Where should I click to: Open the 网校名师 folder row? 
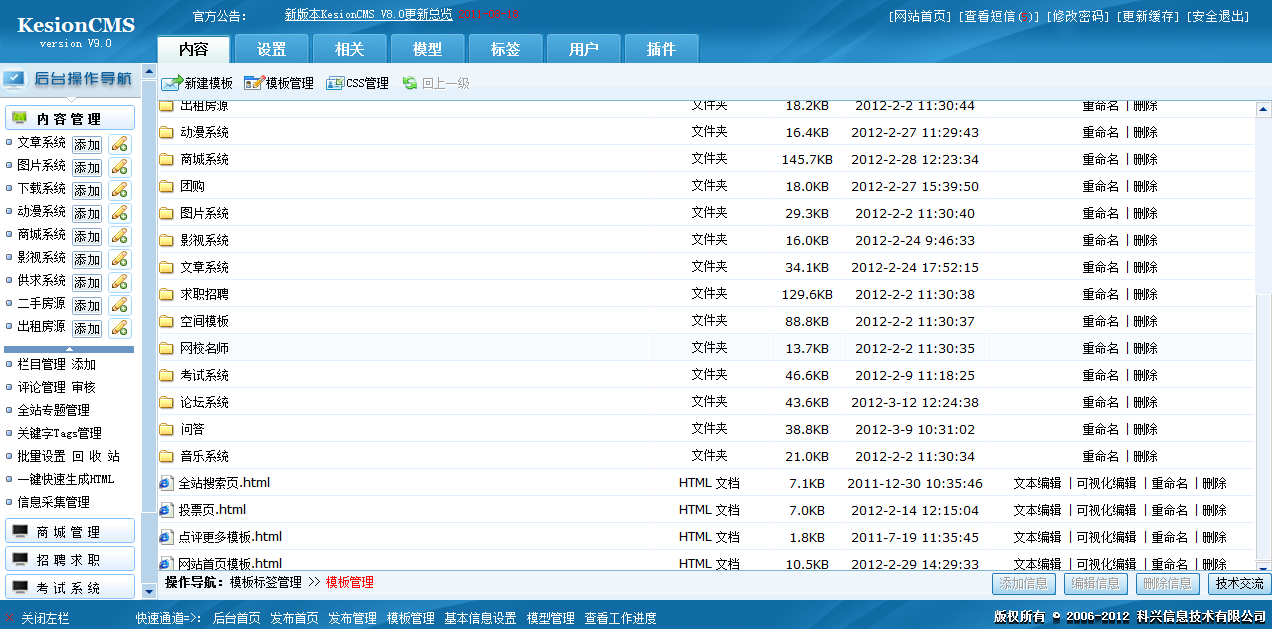click(x=705, y=348)
